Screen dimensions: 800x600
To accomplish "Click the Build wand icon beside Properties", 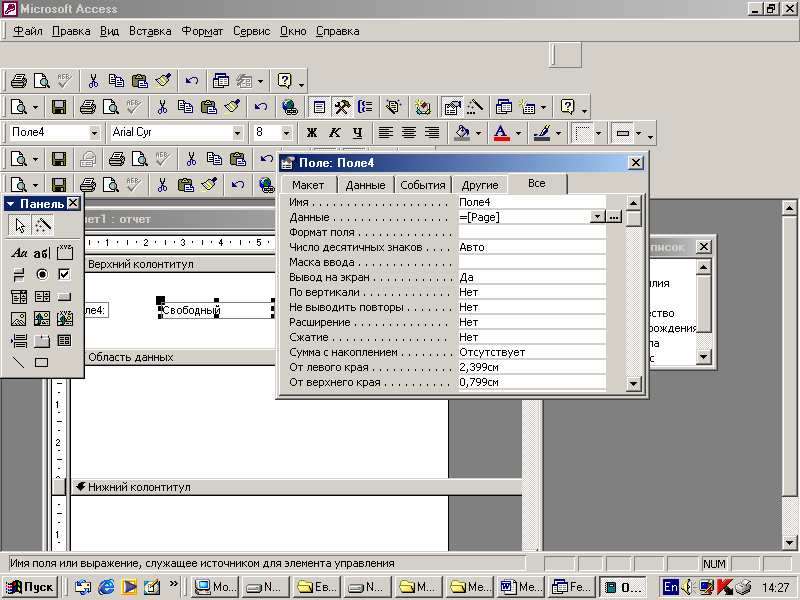I will pyautogui.click(x=476, y=107).
